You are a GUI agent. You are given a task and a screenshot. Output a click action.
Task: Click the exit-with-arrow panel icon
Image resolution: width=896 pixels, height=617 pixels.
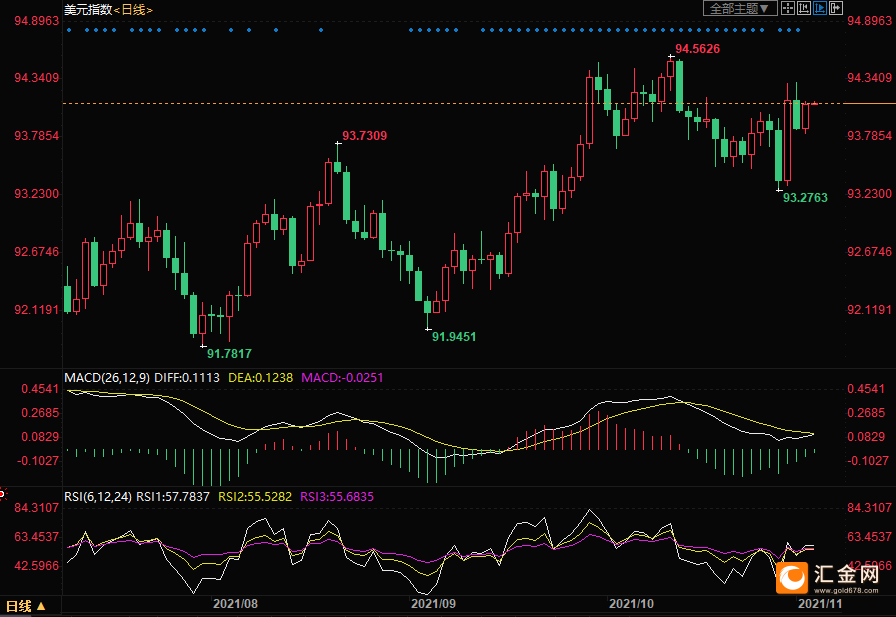(835, 8)
